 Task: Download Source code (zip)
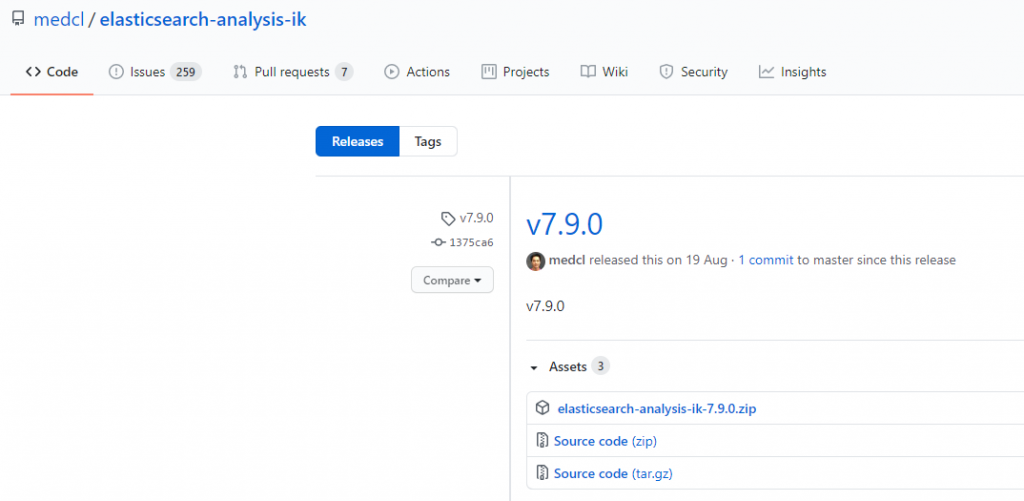pos(605,442)
